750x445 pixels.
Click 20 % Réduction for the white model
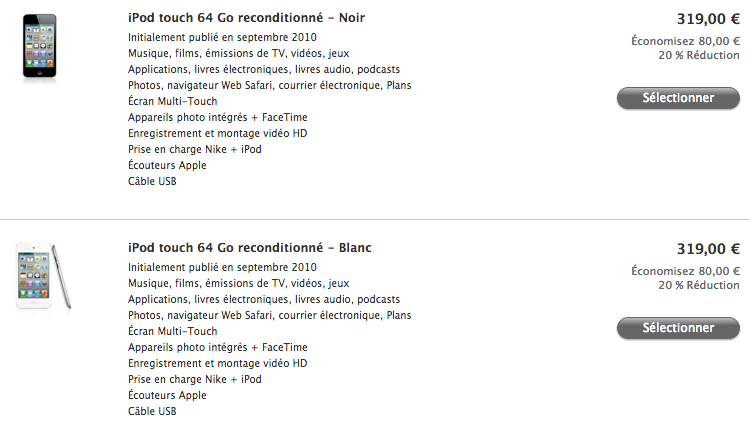[699, 286]
